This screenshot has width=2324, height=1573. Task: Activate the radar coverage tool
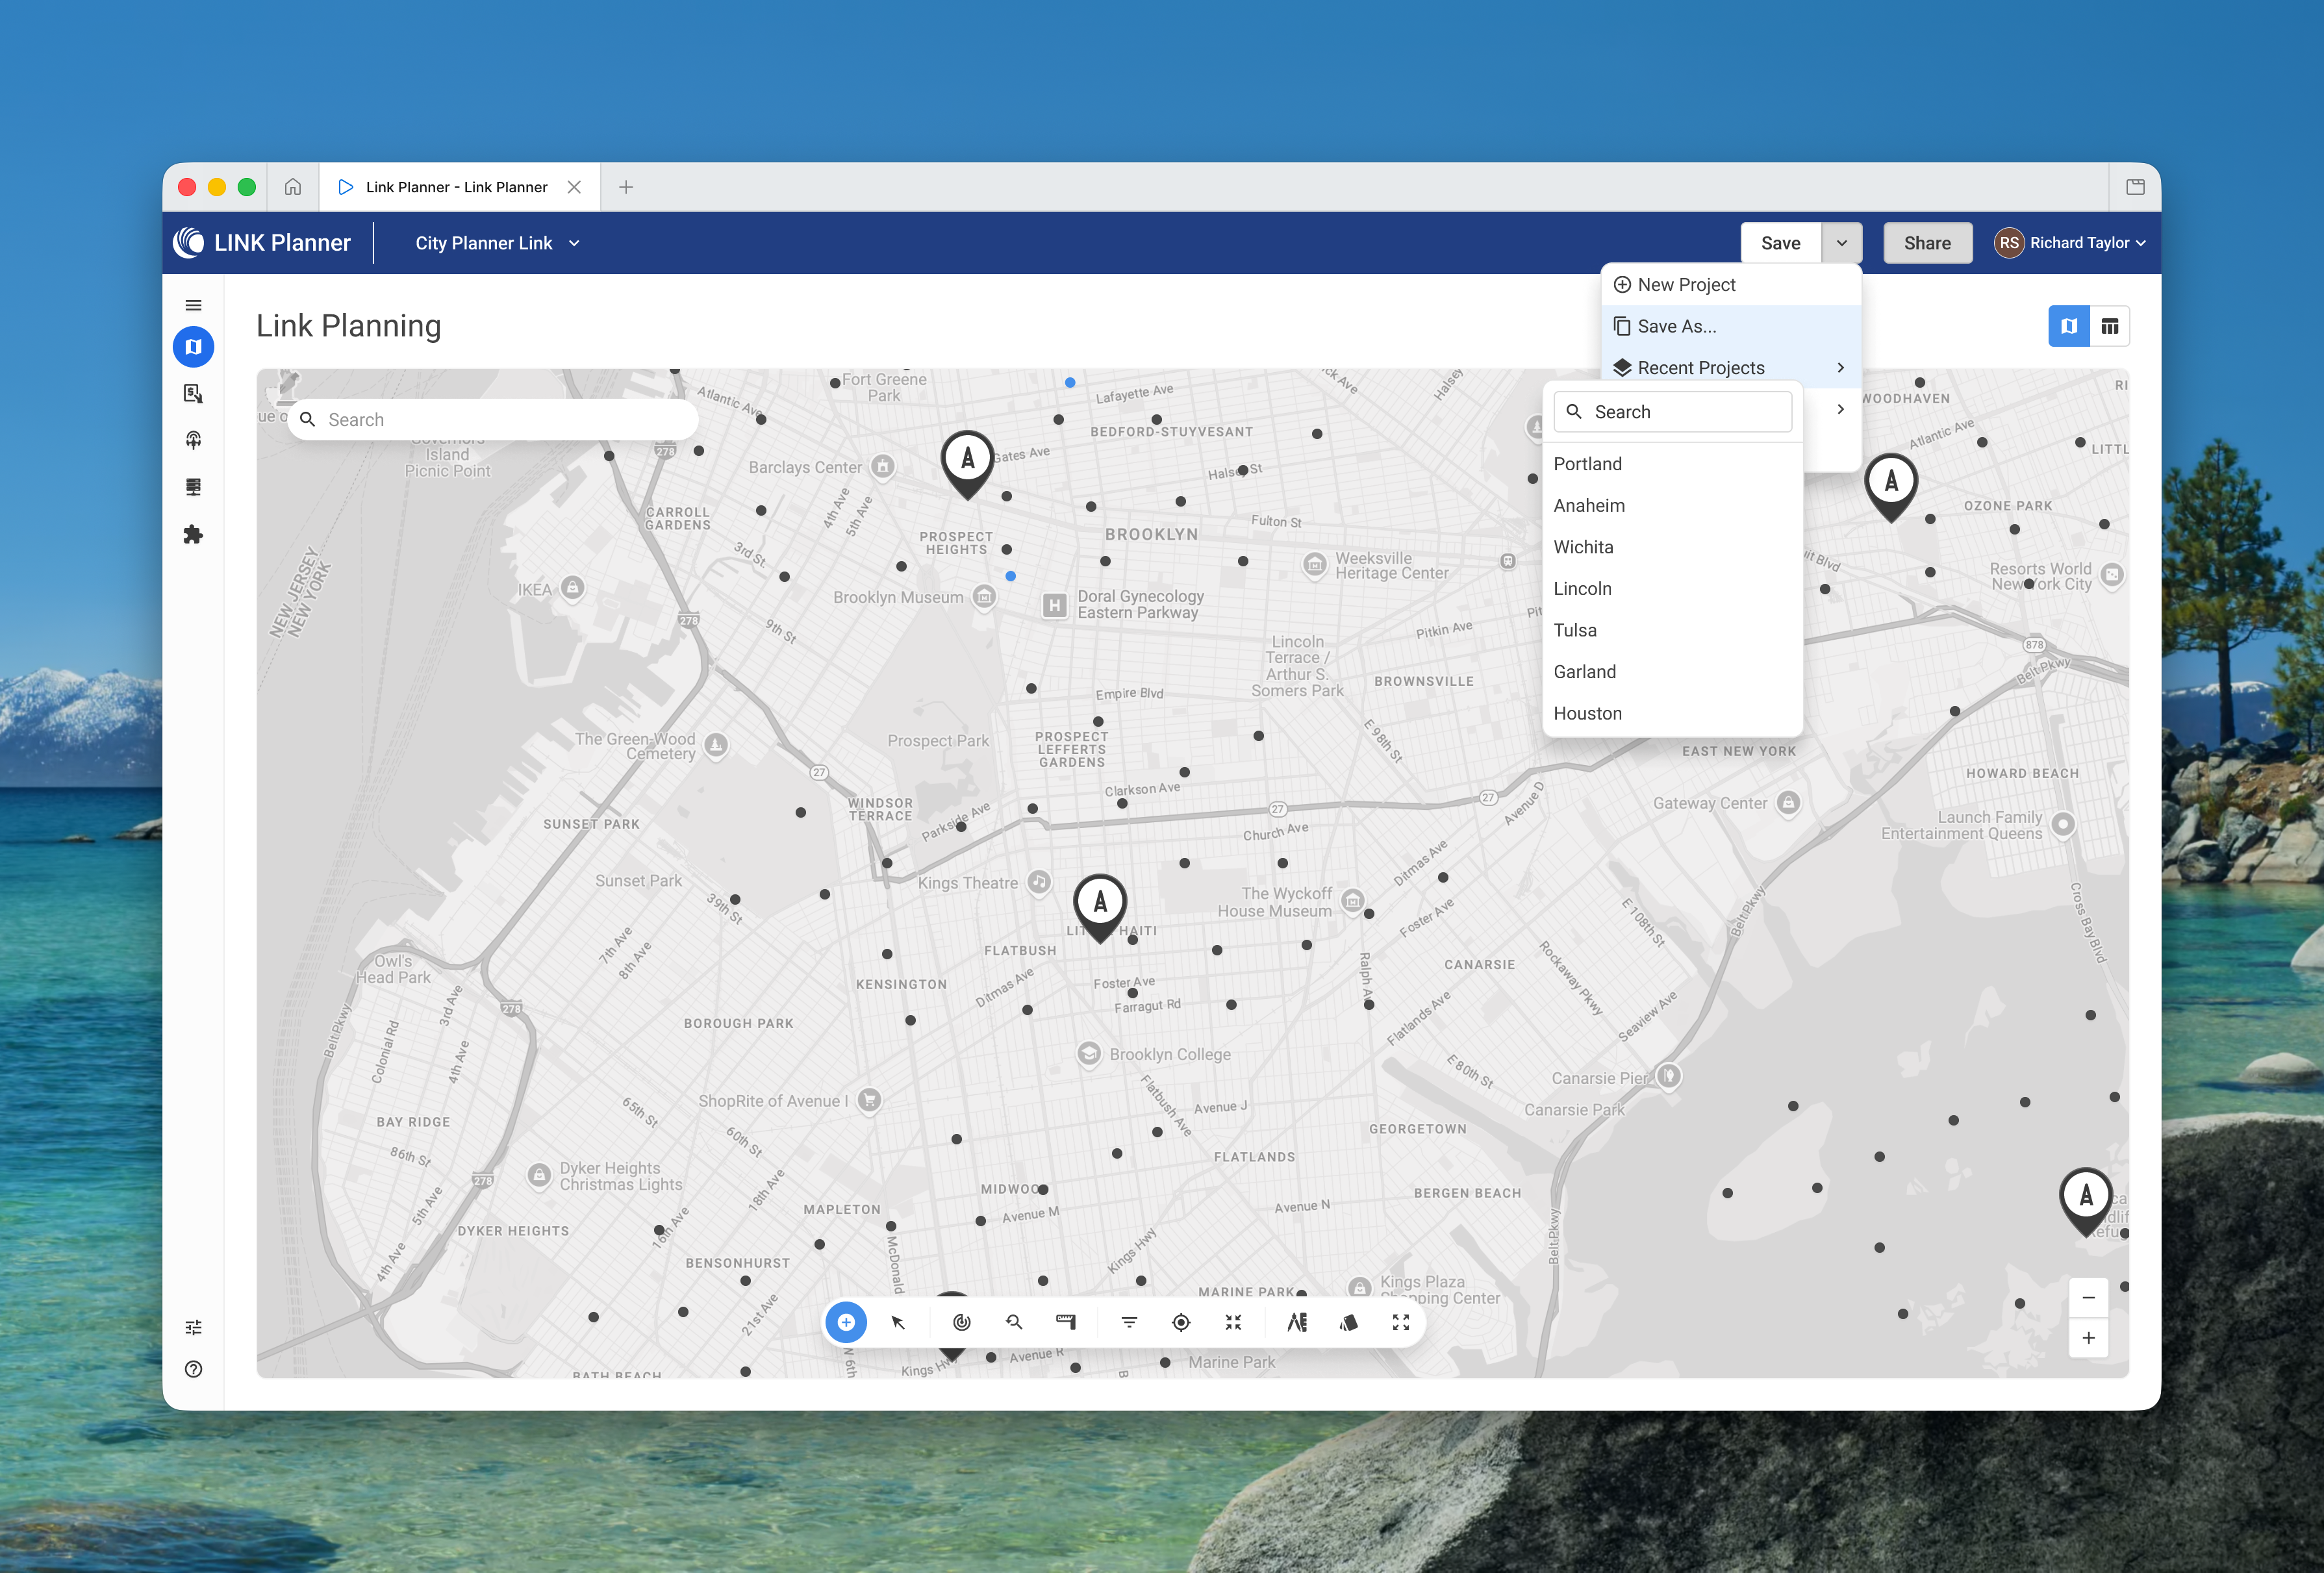(x=962, y=1322)
